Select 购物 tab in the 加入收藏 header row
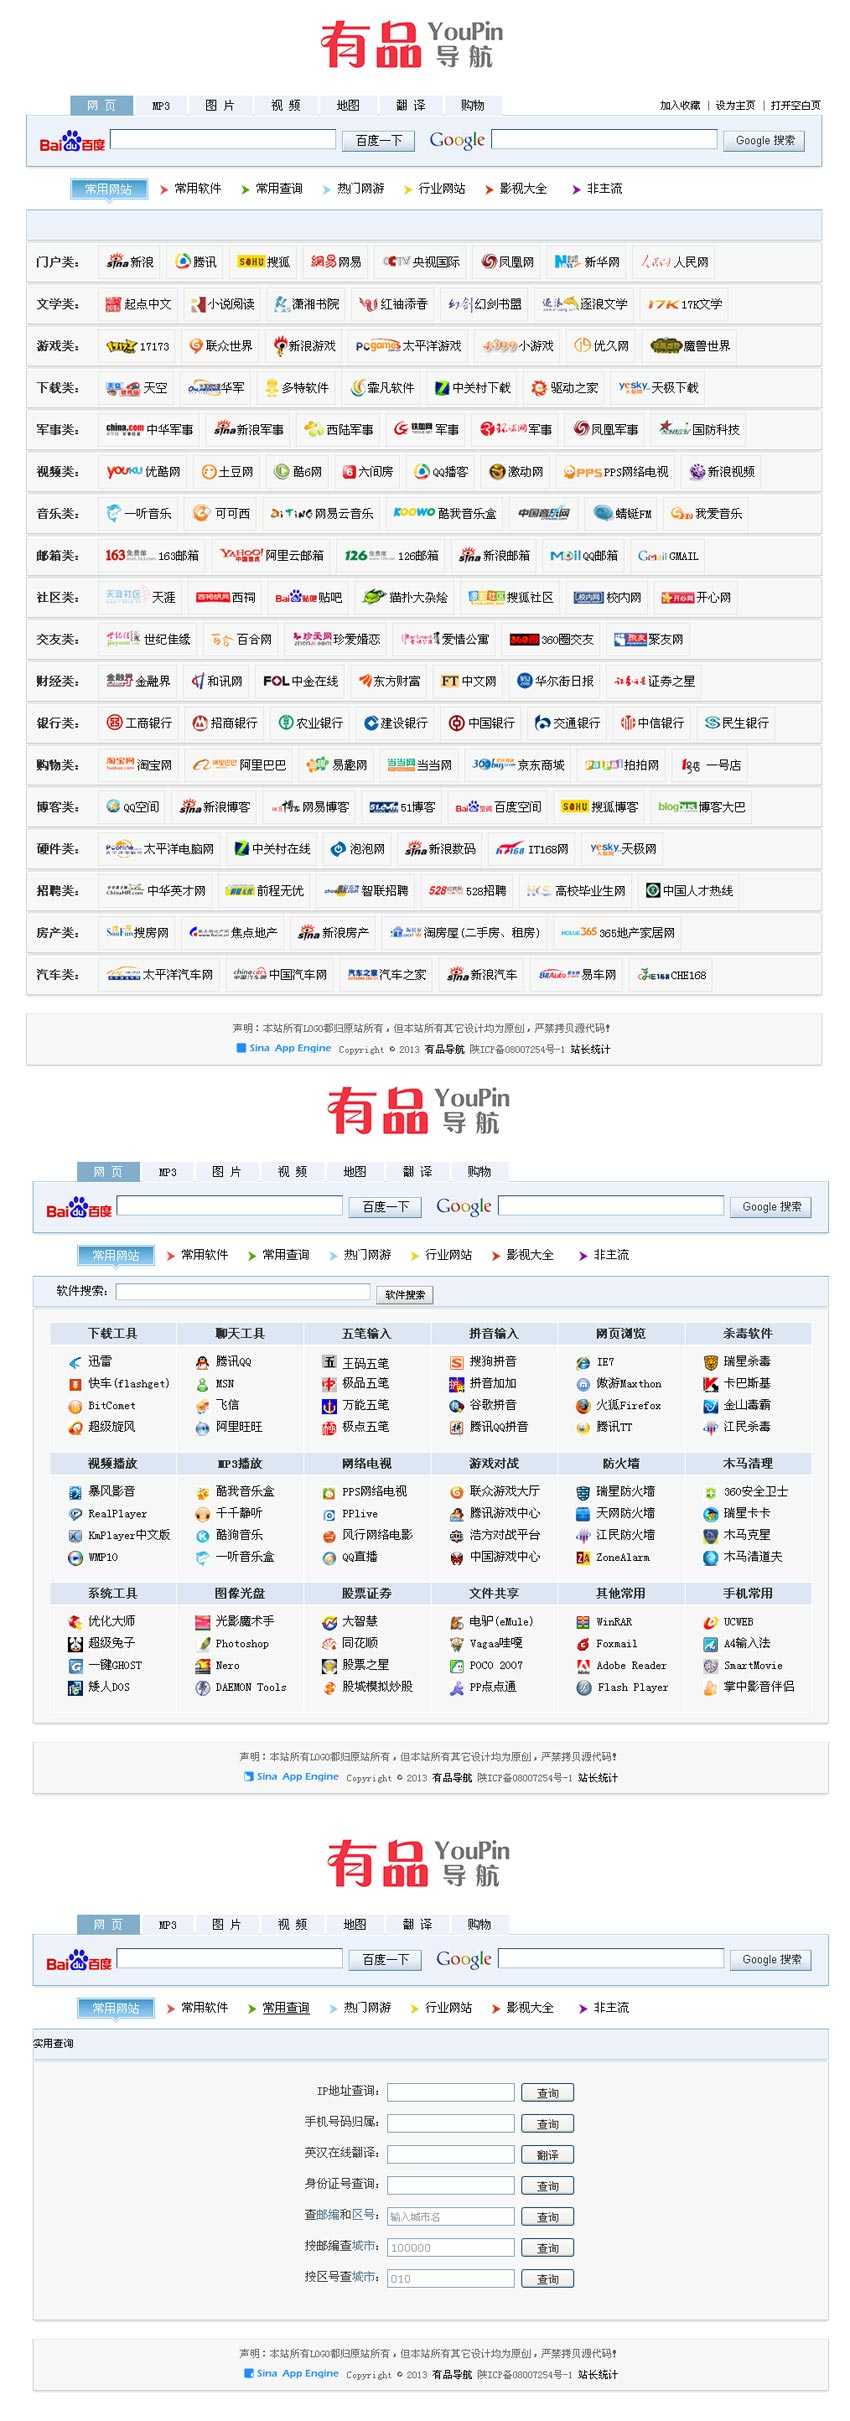 click(472, 105)
